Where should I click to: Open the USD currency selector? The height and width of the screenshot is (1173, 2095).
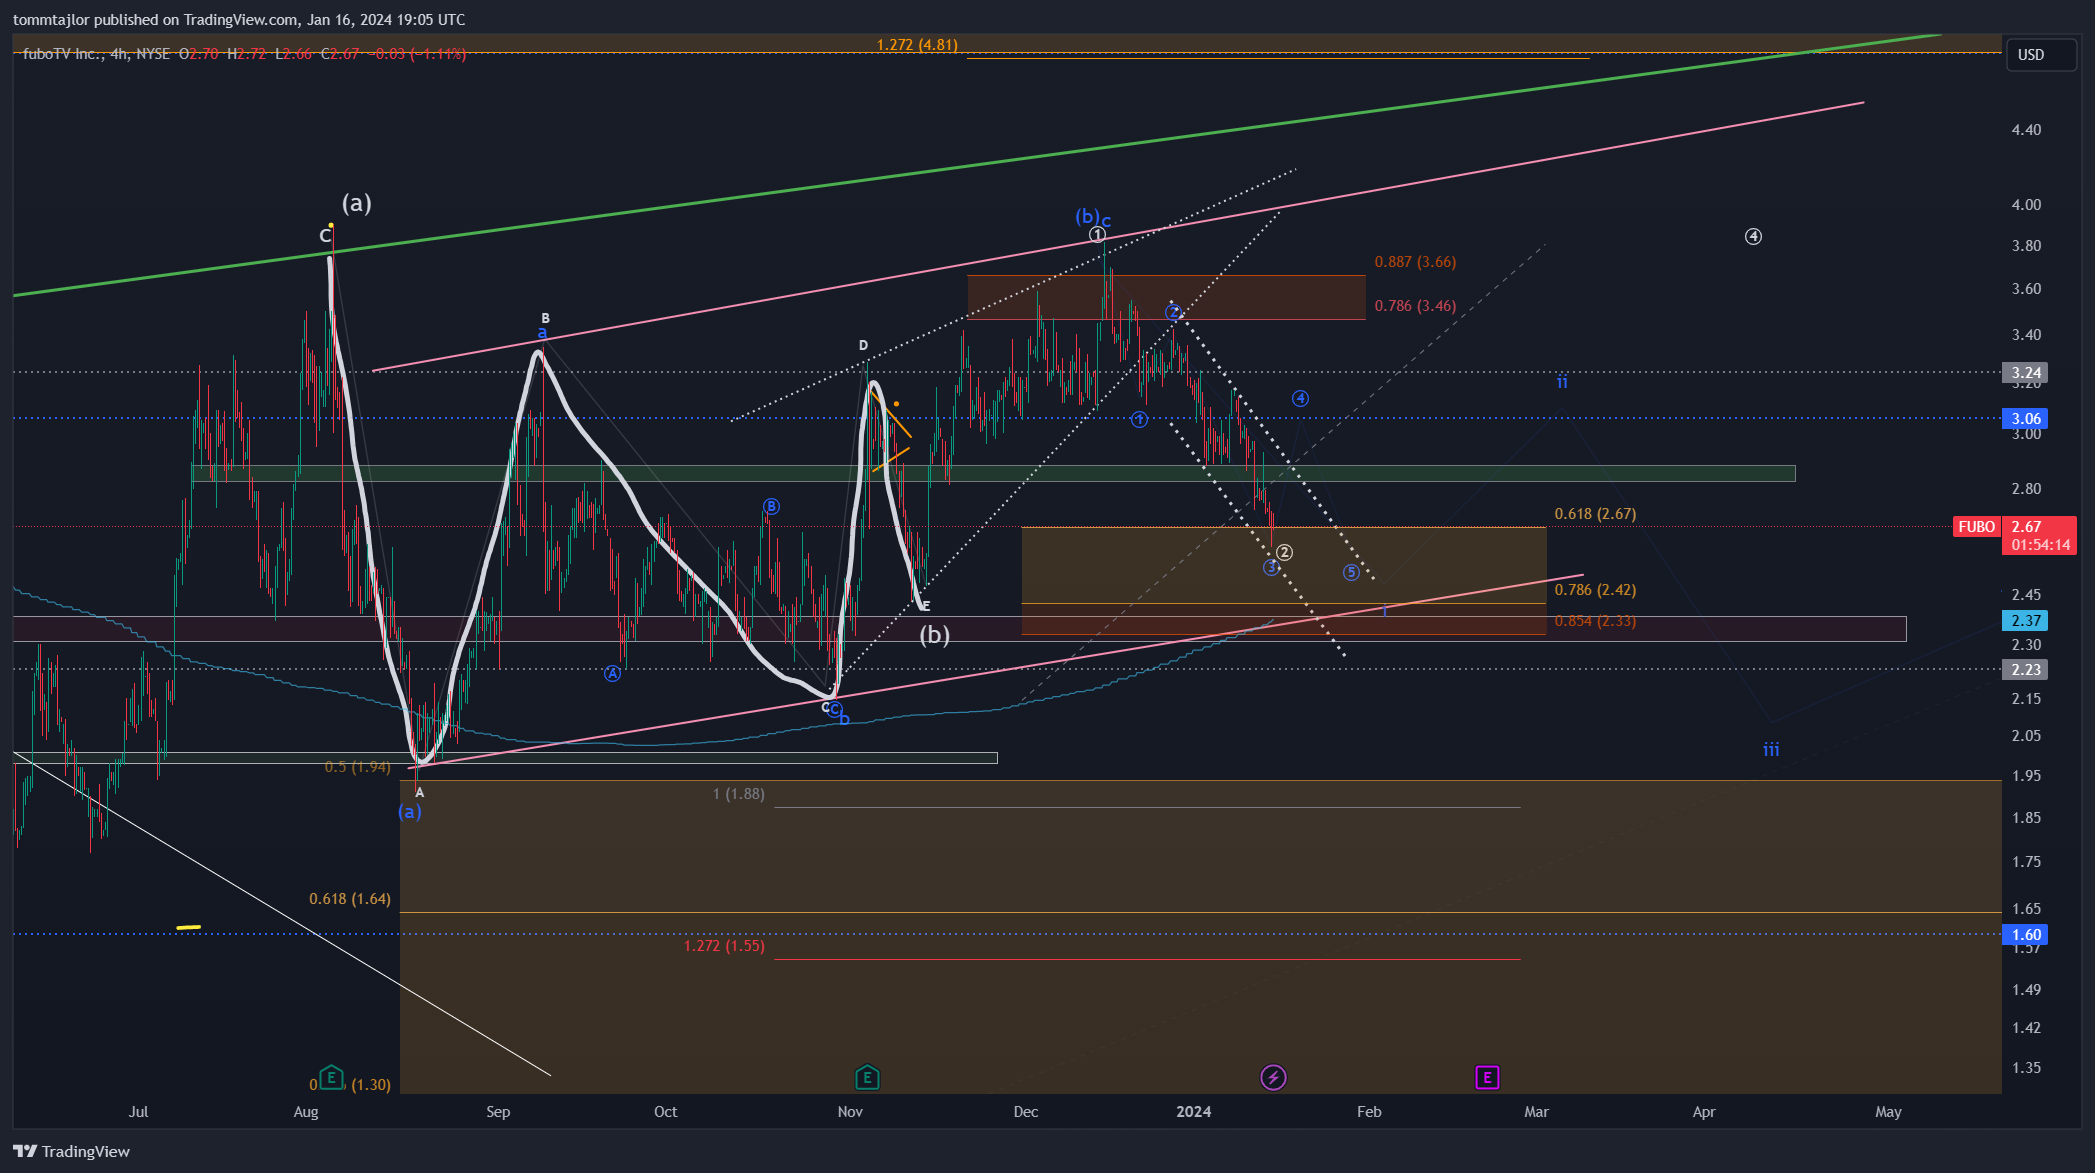click(2041, 55)
